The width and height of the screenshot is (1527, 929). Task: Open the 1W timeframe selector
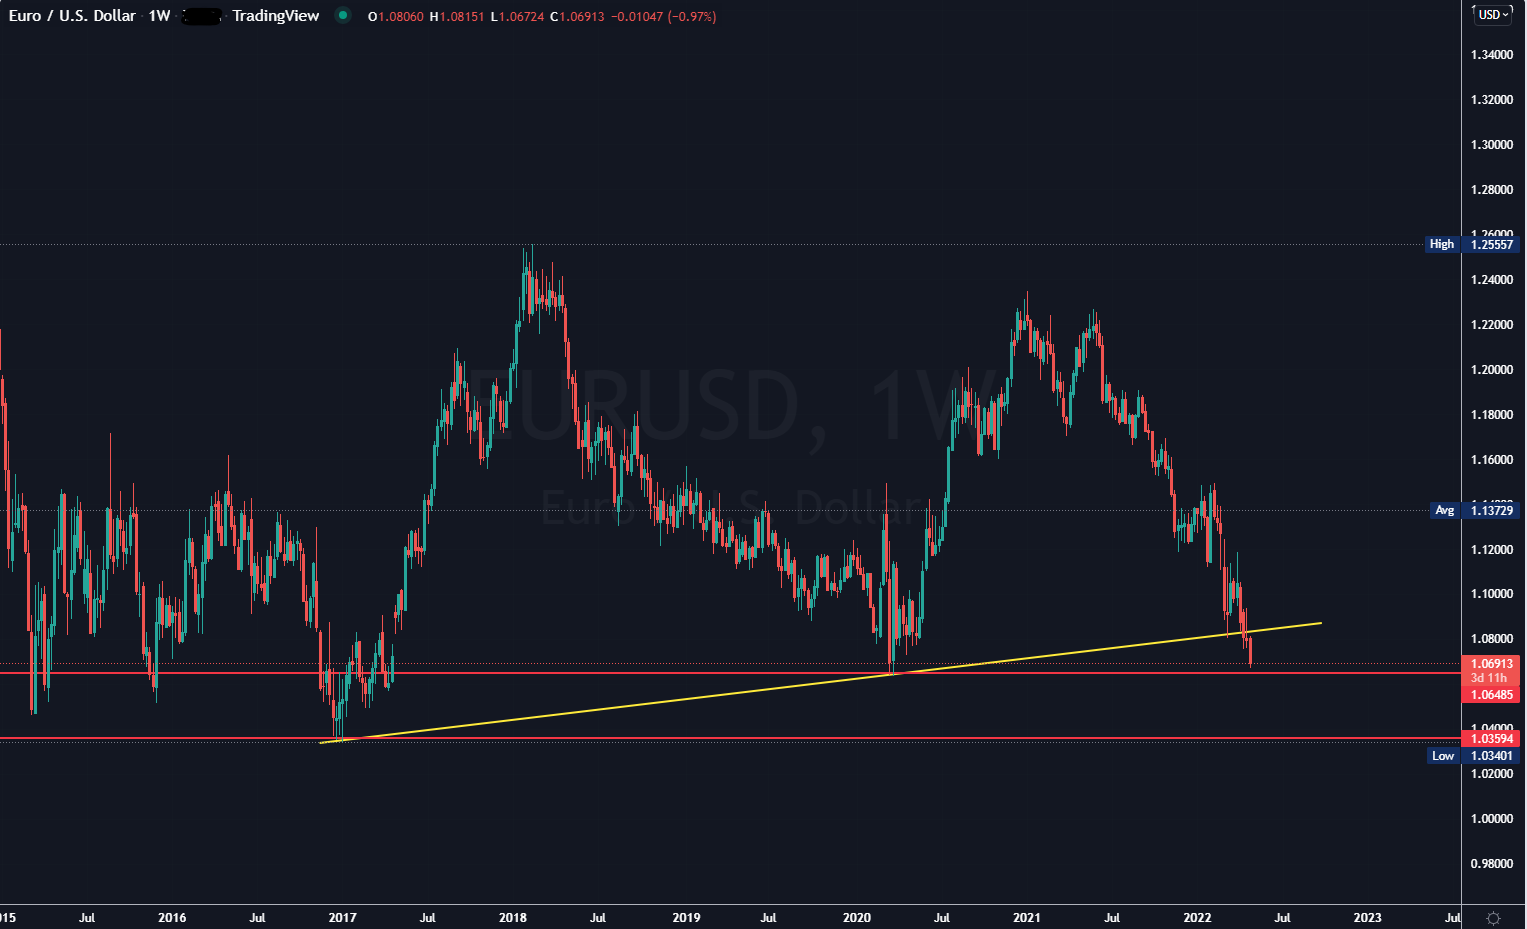pos(158,16)
